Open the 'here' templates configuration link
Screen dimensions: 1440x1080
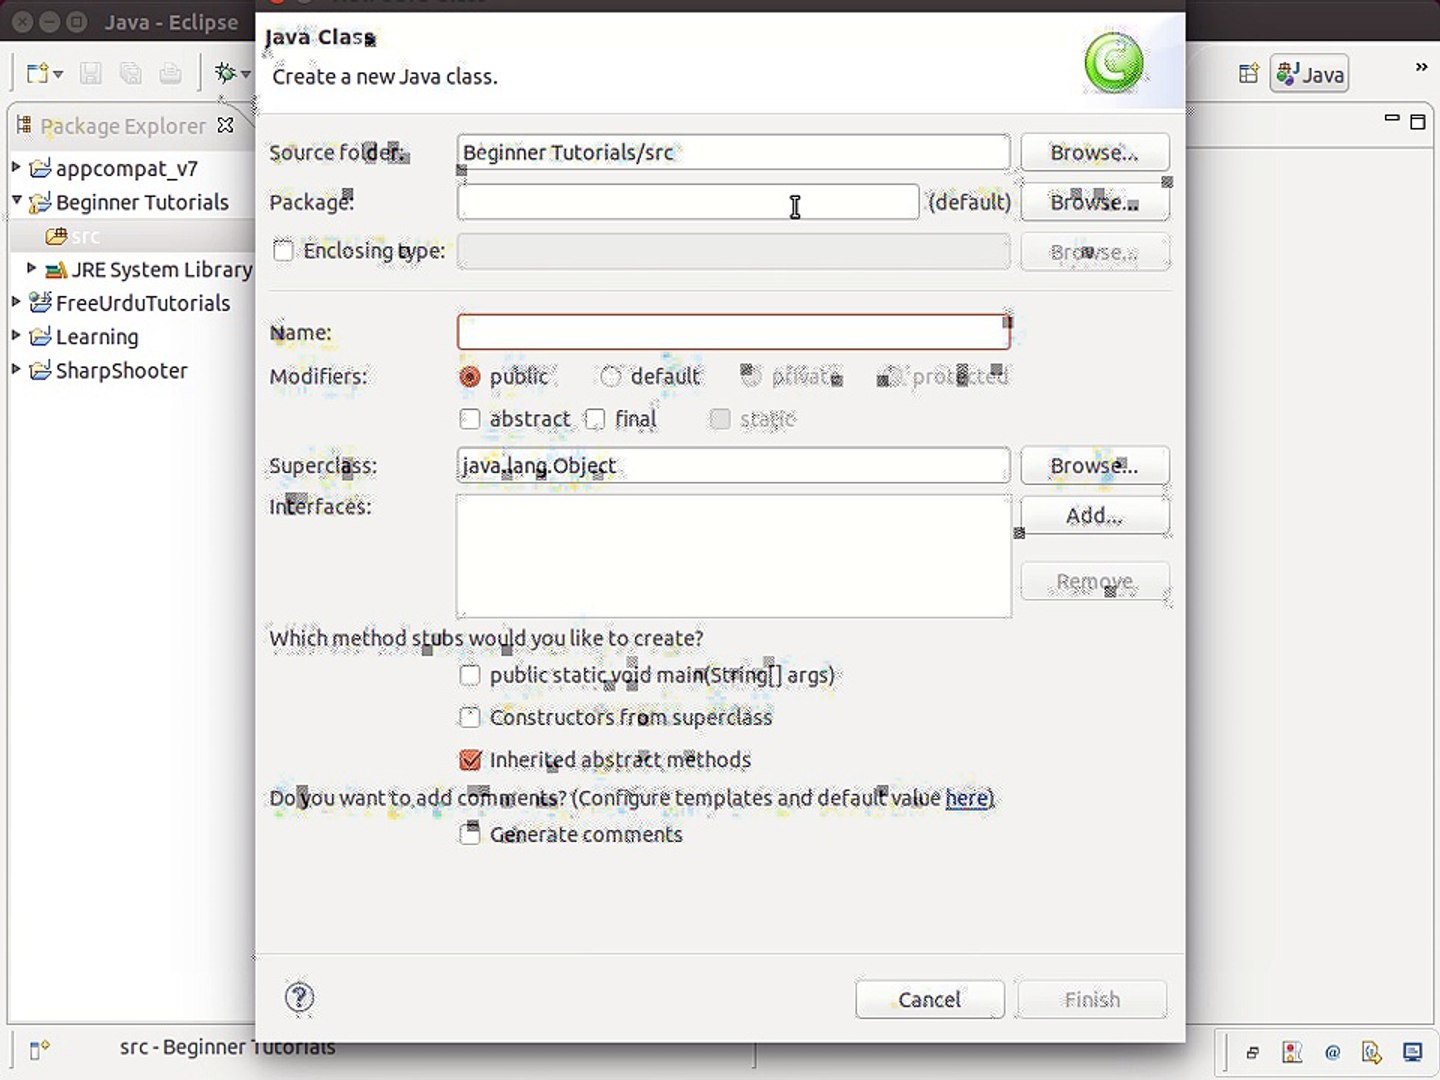pos(967,798)
